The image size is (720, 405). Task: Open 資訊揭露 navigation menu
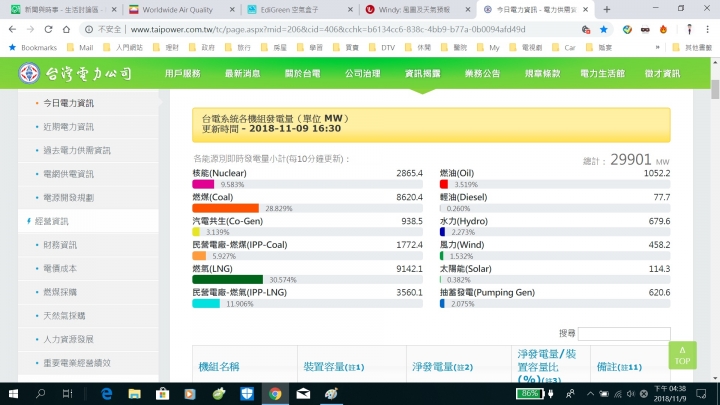coord(422,73)
